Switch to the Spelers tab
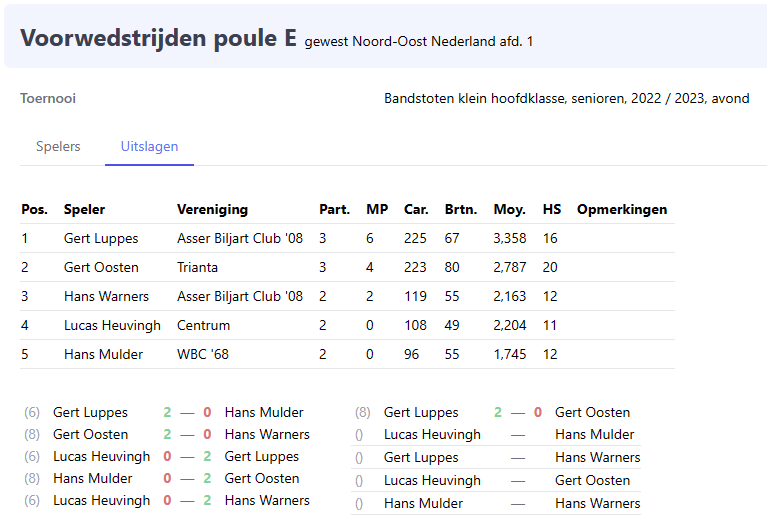 58,146
